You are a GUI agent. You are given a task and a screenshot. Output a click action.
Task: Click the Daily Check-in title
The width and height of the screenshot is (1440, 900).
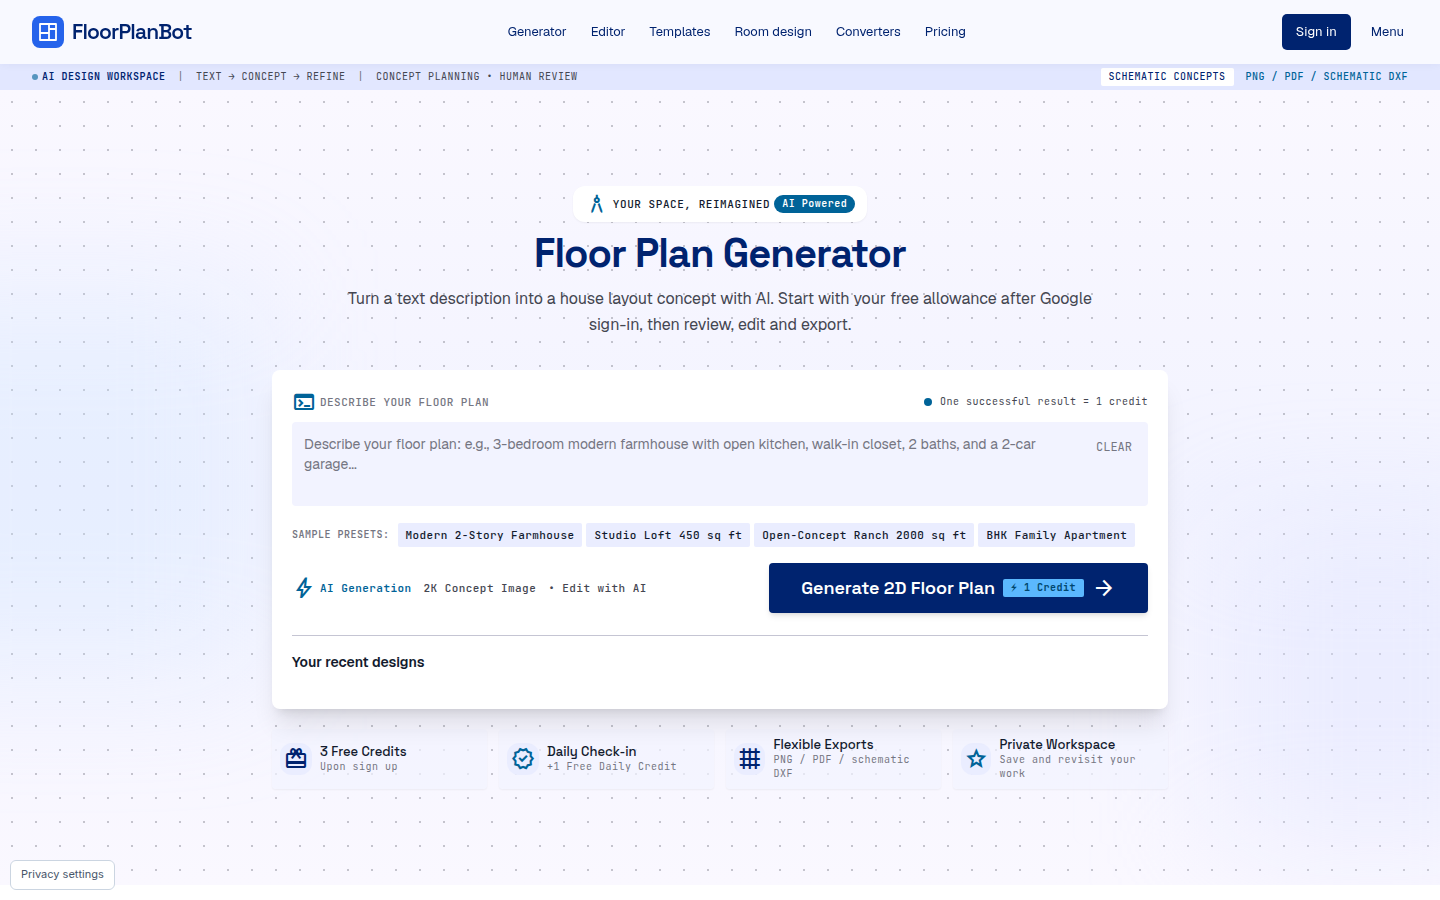[592, 751]
